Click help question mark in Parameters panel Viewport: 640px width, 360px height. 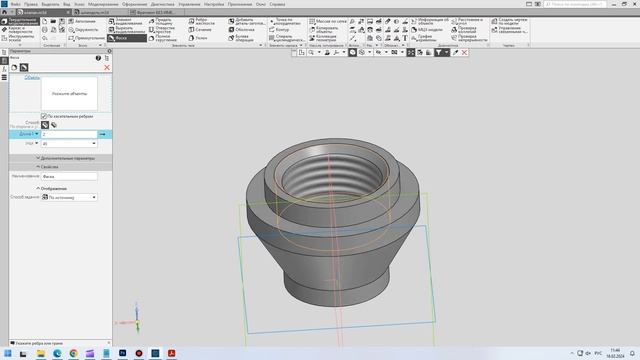pos(98,58)
